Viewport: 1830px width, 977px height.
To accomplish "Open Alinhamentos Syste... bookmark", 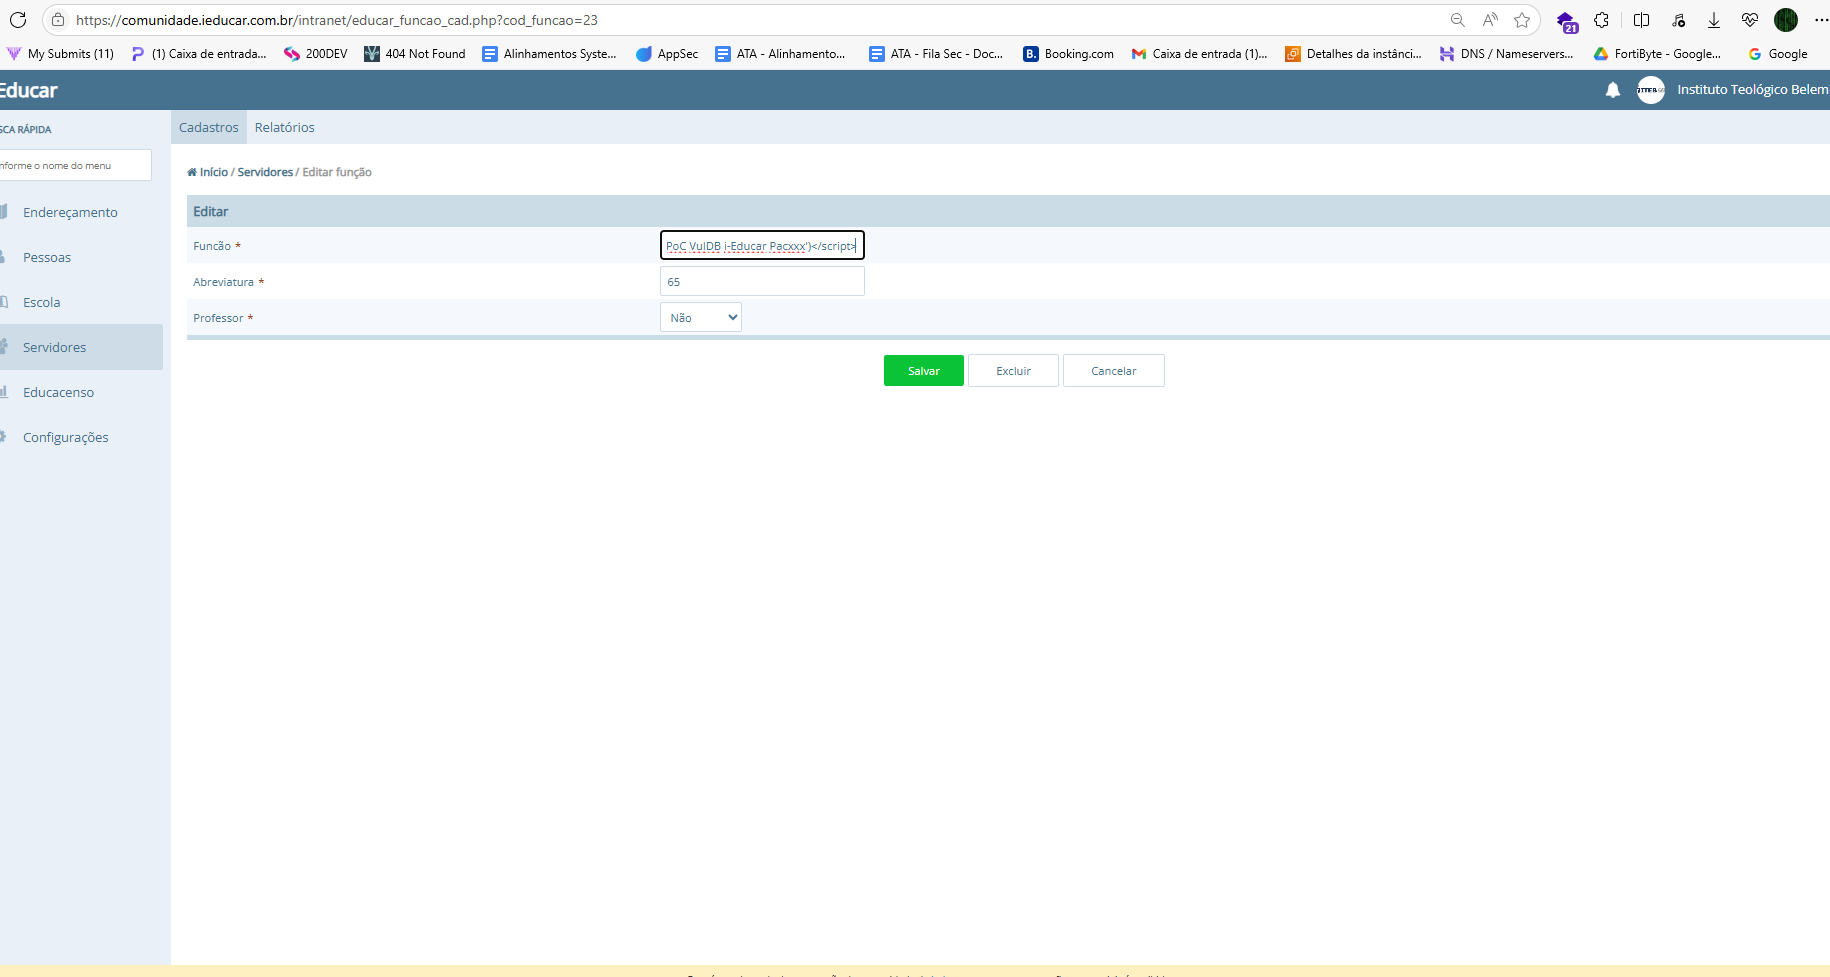I will pyautogui.click(x=549, y=54).
